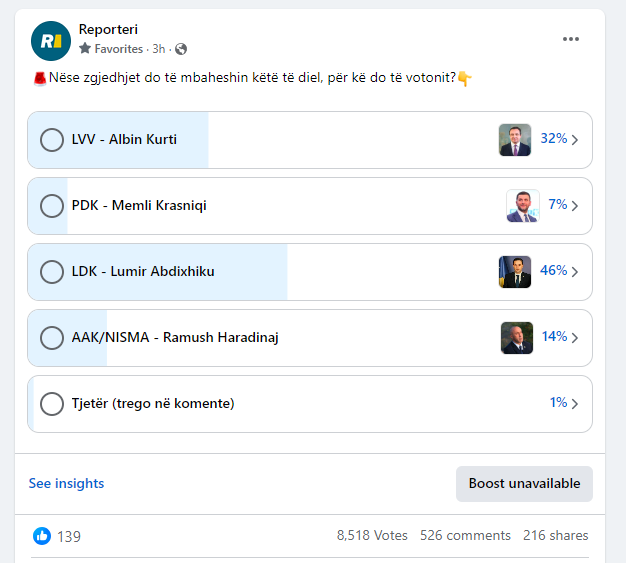Image resolution: width=626 pixels, height=563 pixels.
Task: Open the 526 comments link
Action: (465, 535)
